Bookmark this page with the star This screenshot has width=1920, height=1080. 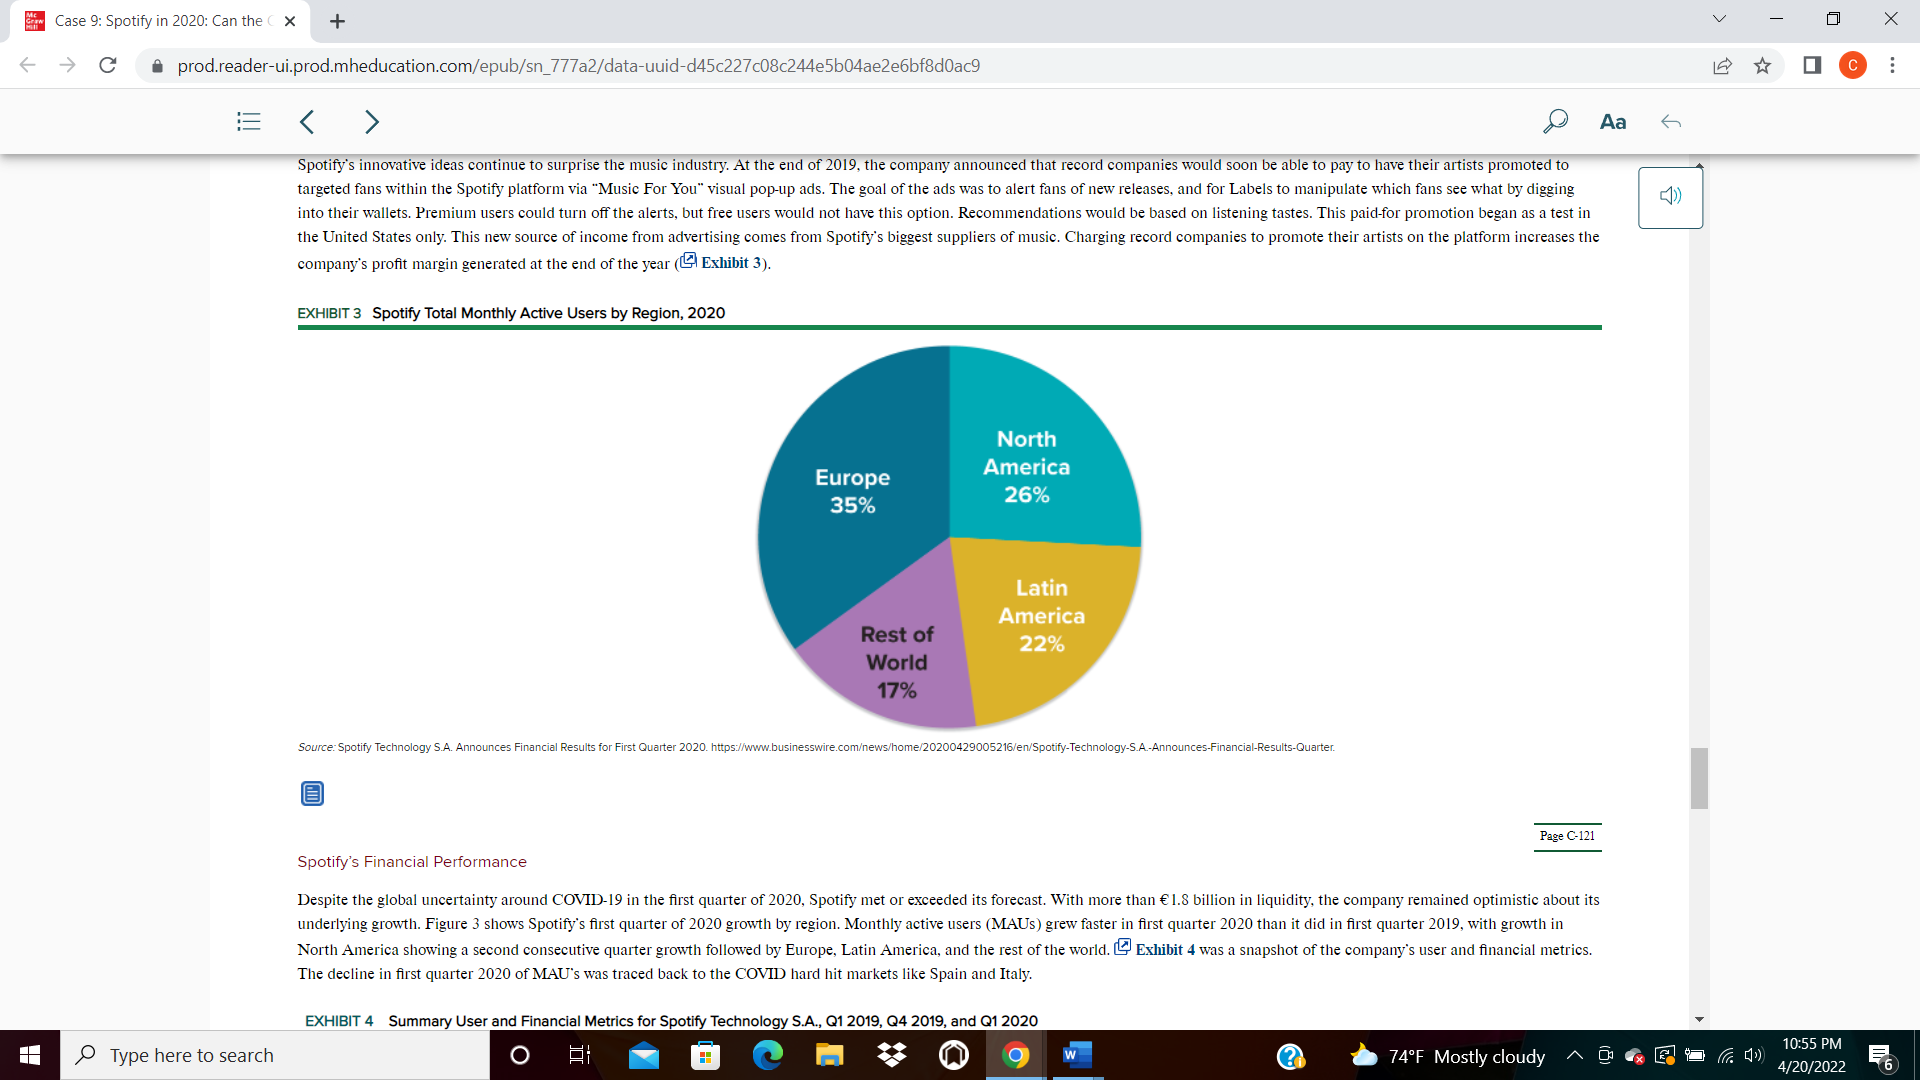[1762, 66]
